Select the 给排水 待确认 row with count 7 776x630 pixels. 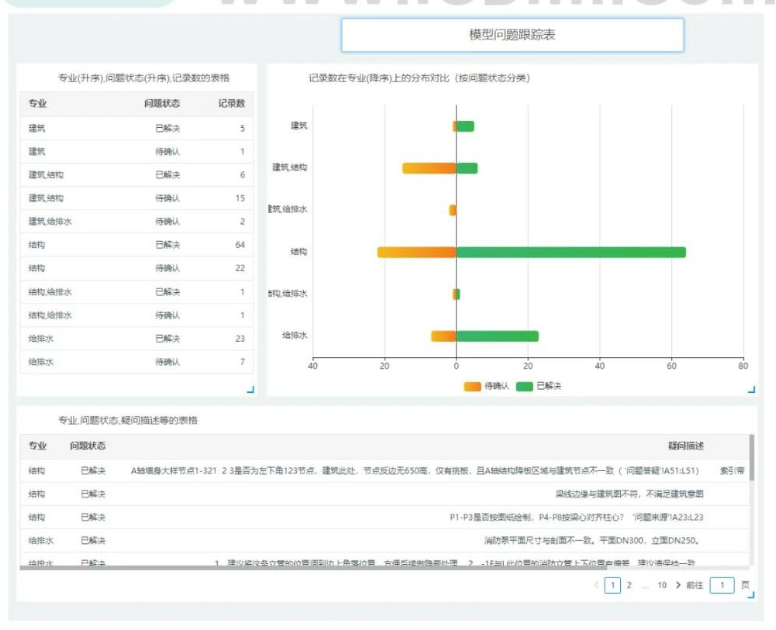(x=137, y=362)
